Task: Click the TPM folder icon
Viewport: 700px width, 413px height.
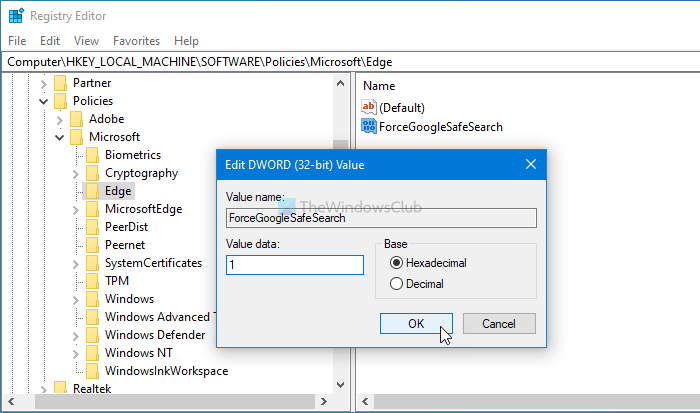Action: [92, 281]
